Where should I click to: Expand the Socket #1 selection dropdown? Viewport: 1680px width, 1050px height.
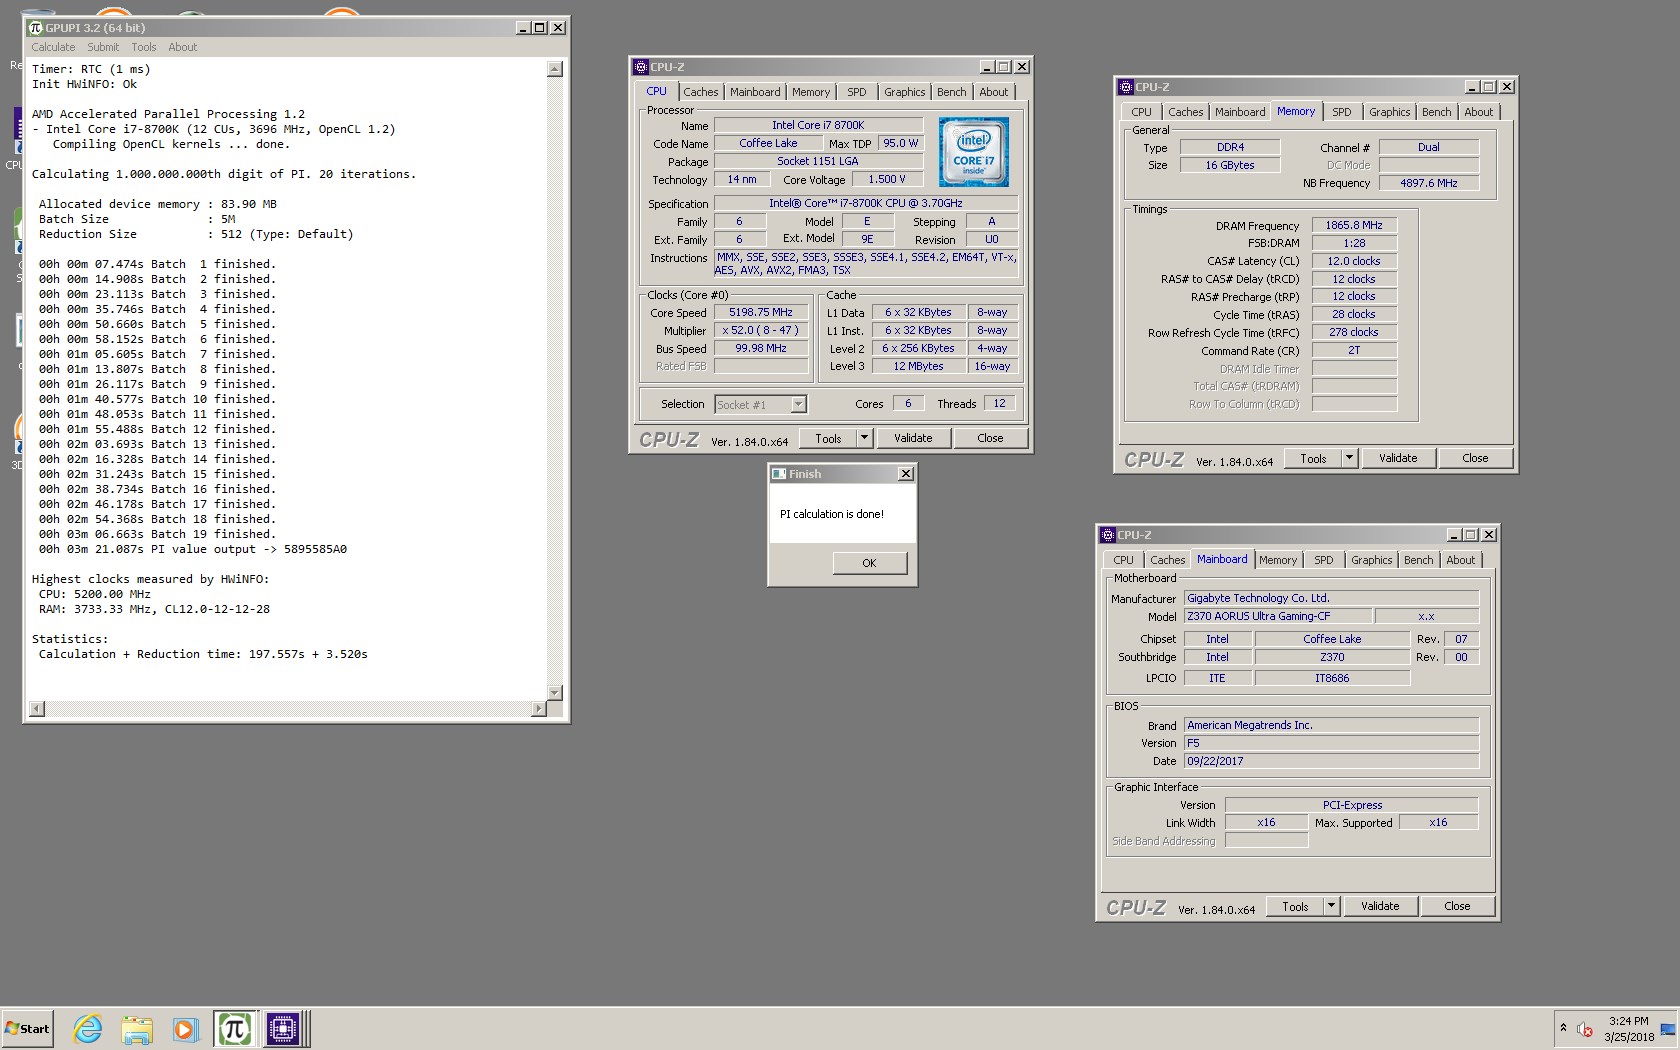pyautogui.click(x=798, y=405)
